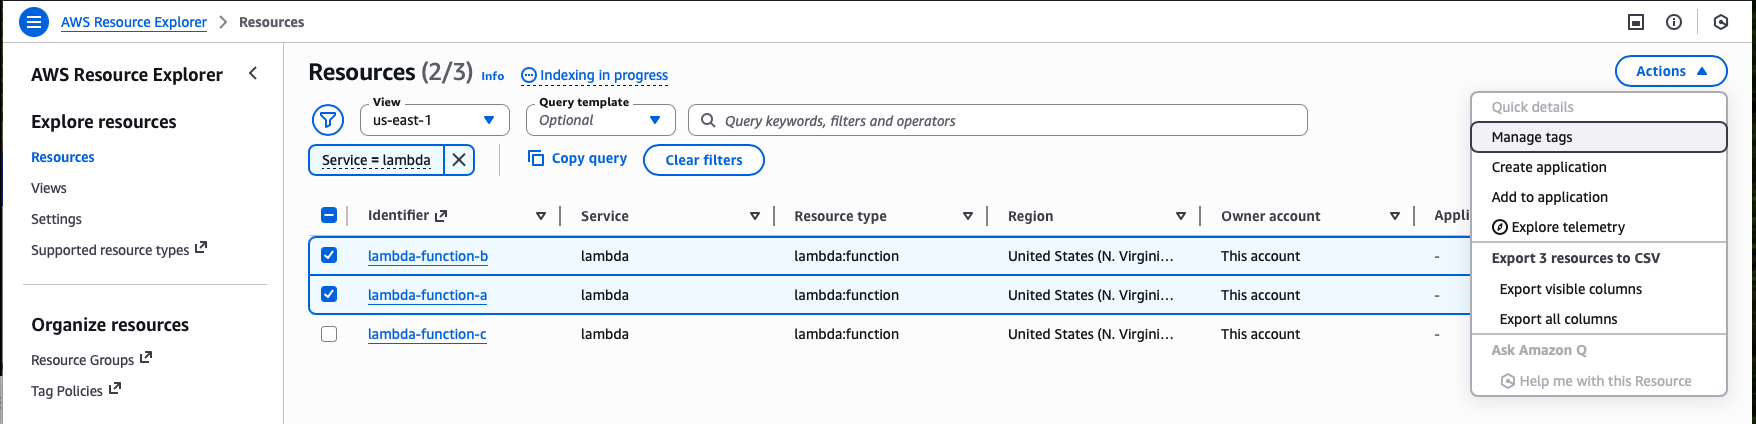Select Add to application menu item
This screenshot has width=1756, height=424.
(1599, 197)
